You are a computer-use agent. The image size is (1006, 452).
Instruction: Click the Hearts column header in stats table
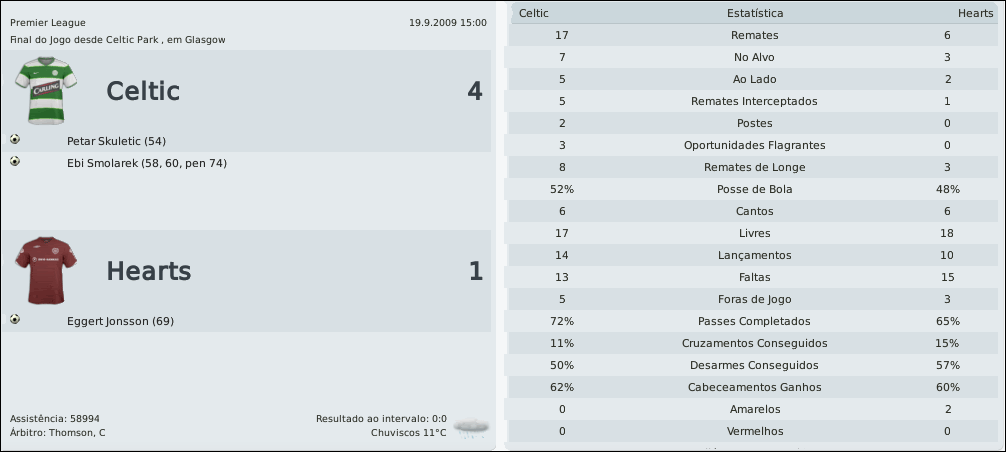pos(975,13)
